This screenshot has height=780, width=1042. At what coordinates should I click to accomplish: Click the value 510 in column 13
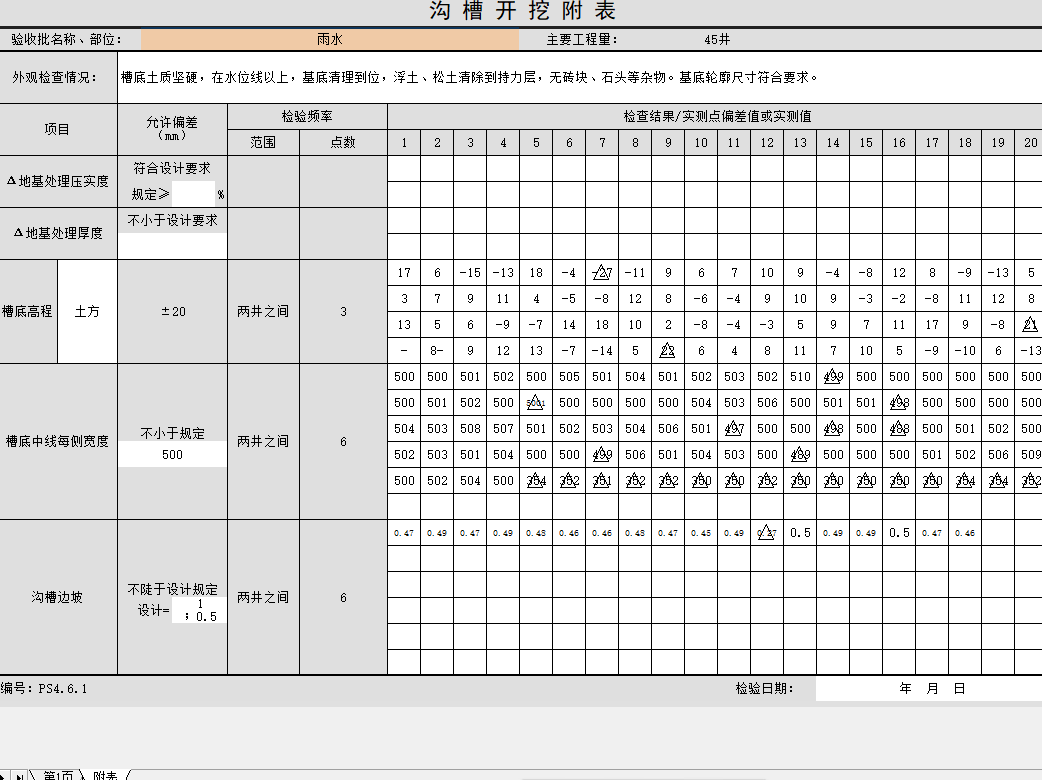click(x=799, y=377)
